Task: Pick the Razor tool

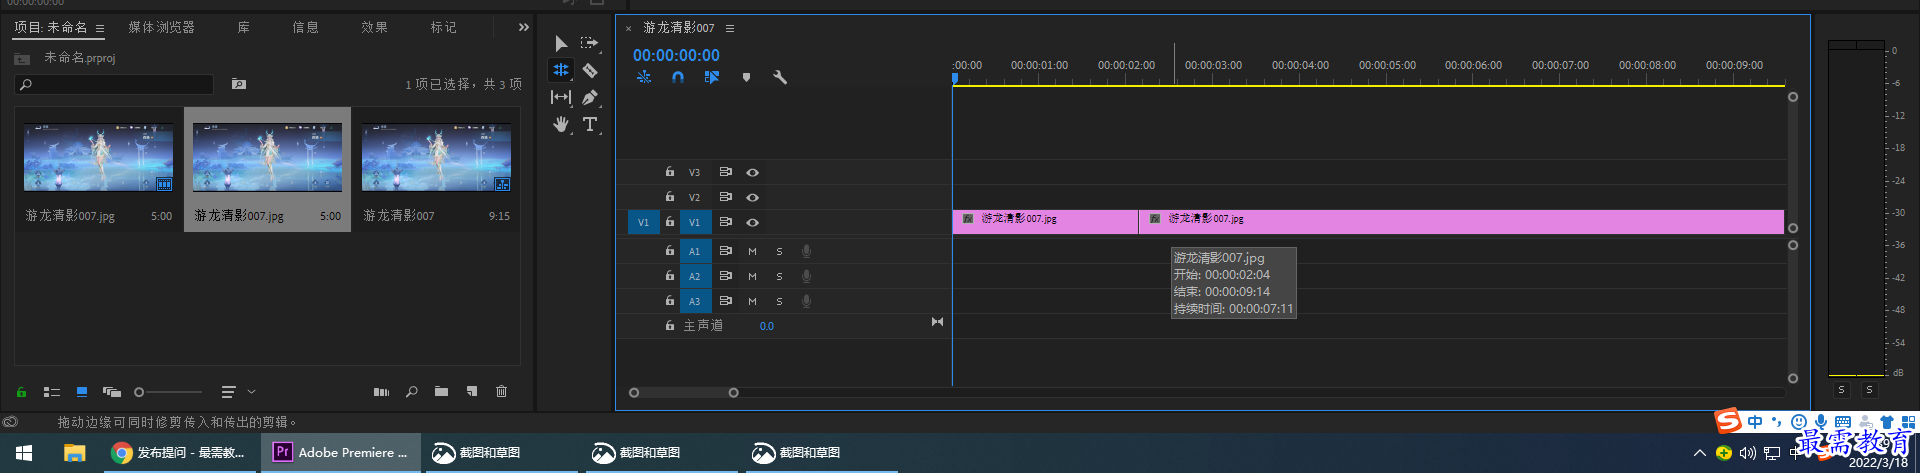Action: point(590,70)
